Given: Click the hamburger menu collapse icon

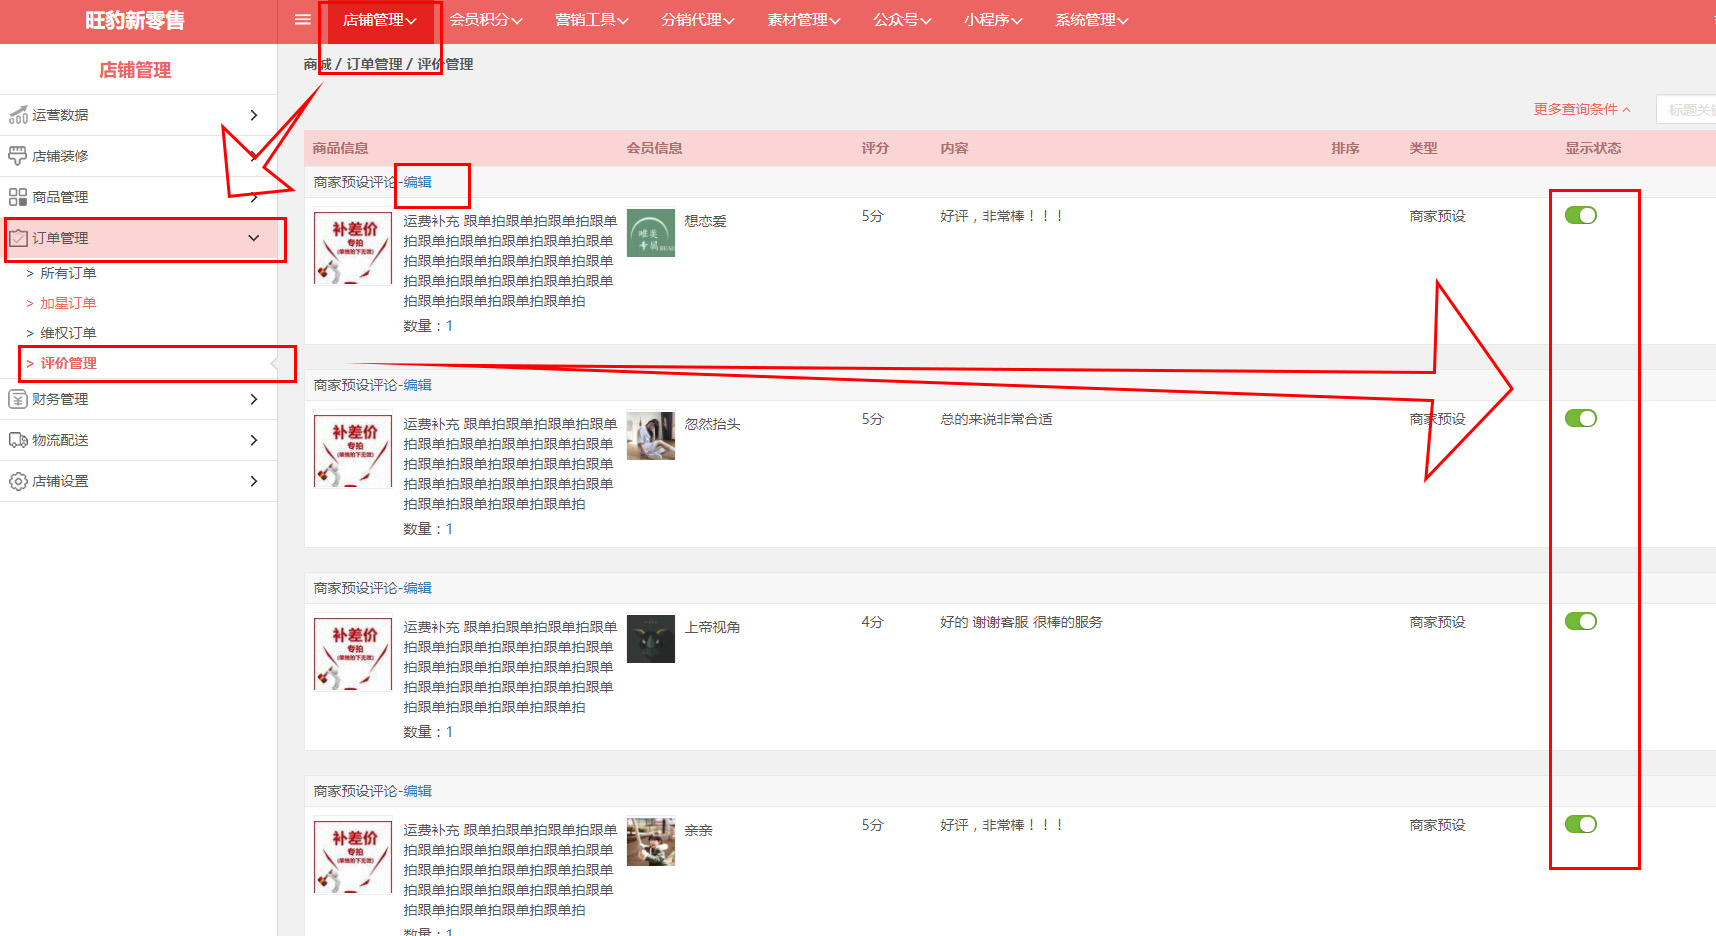Looking at the screenshot, I should coord(302,20).
